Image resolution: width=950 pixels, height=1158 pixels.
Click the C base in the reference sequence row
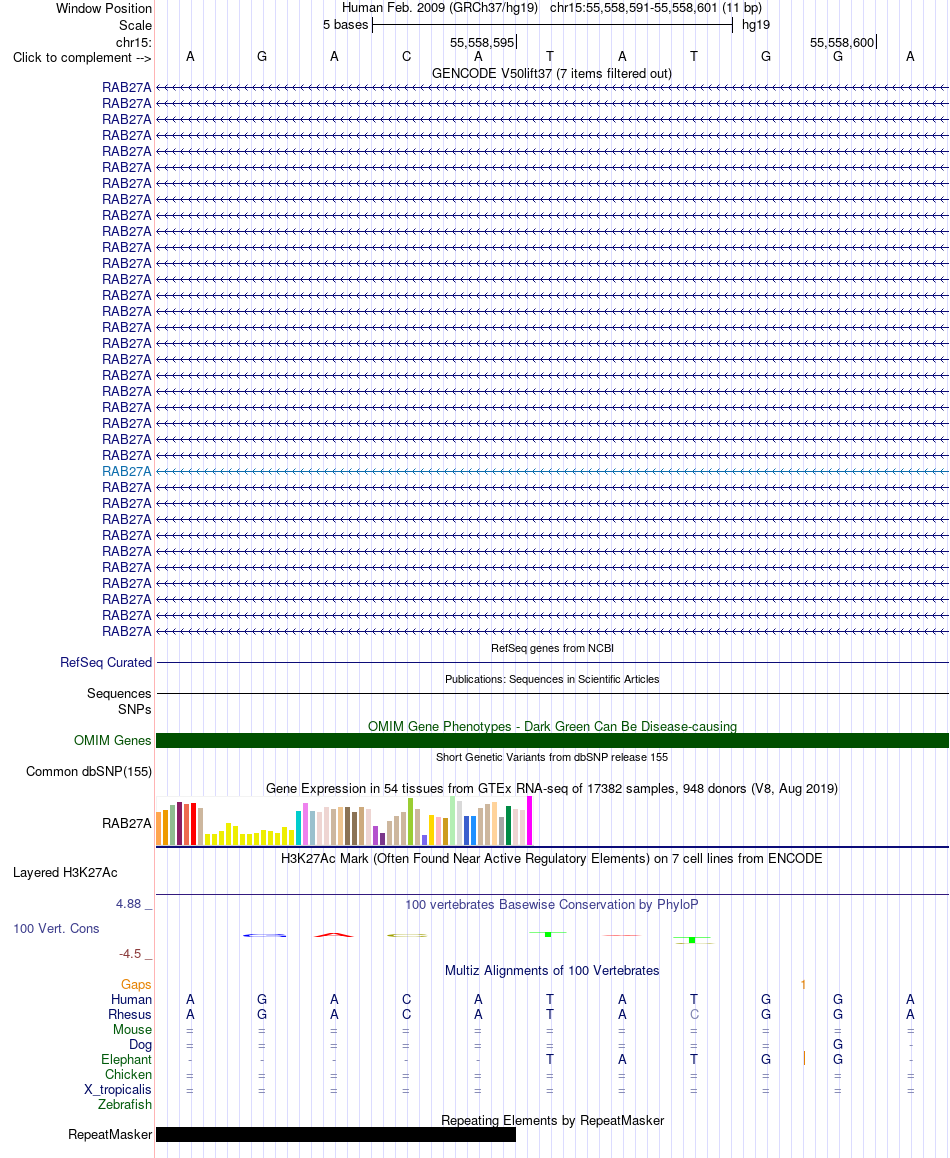point(406,56)
